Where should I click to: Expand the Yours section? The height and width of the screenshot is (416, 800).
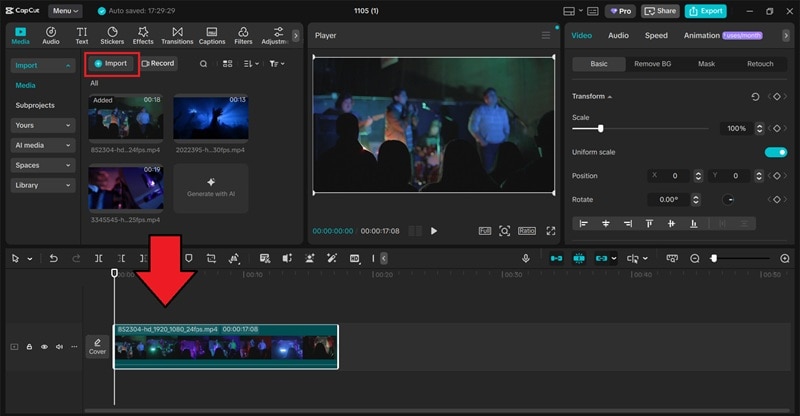coord(43,125)
